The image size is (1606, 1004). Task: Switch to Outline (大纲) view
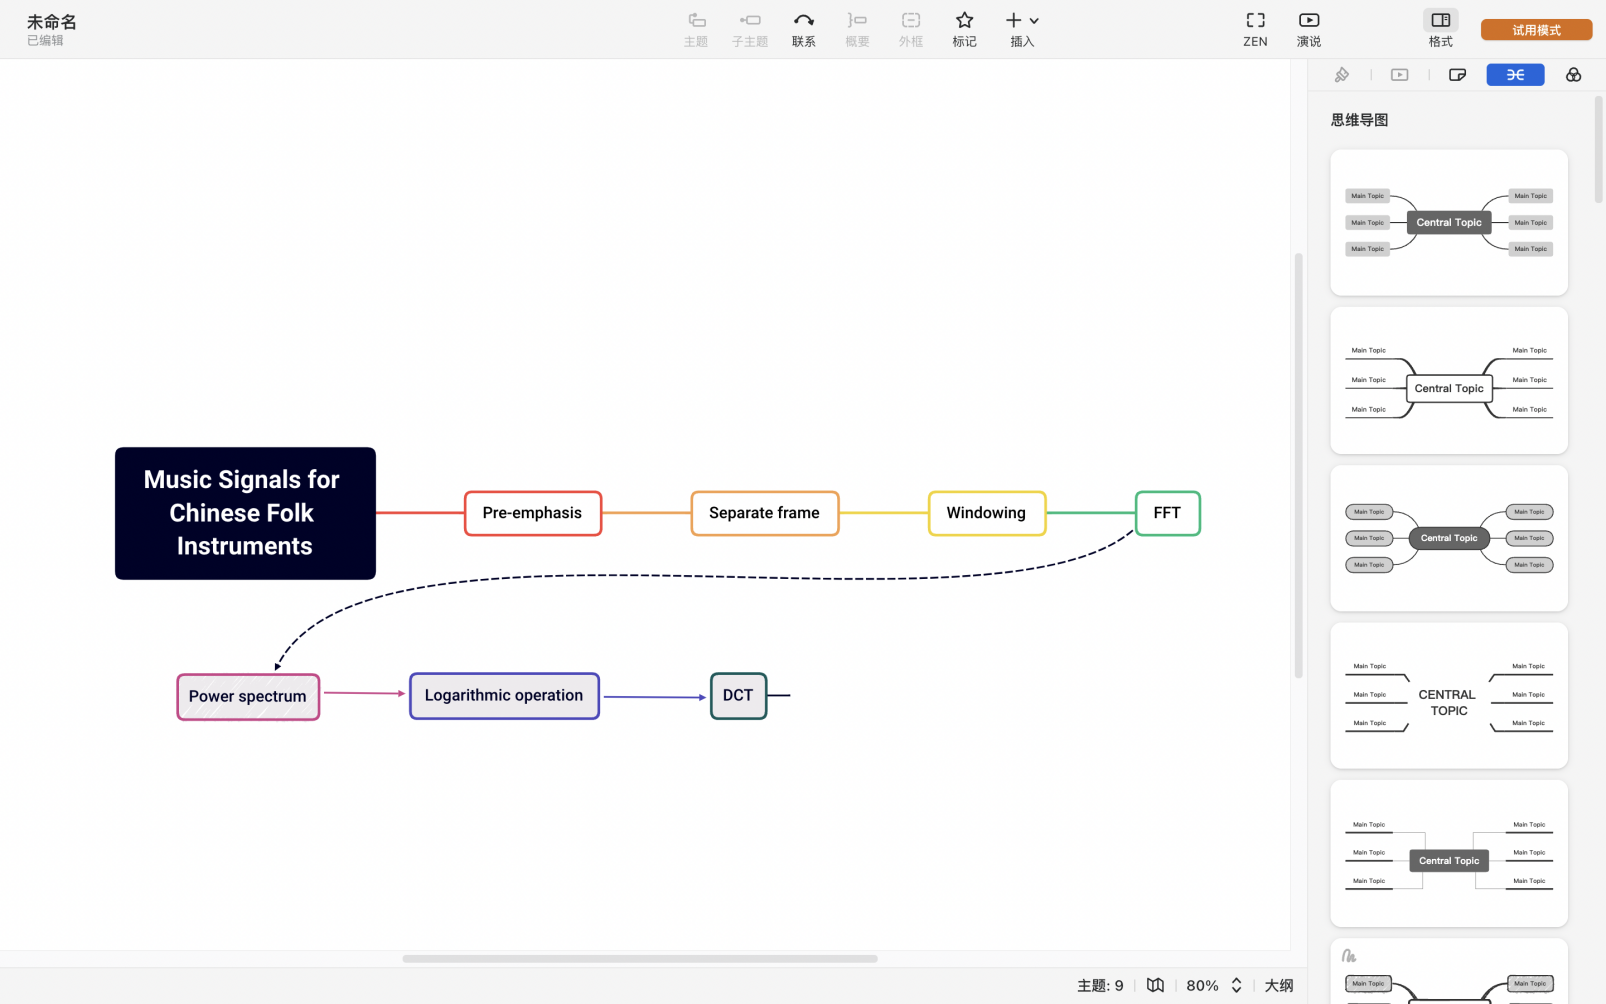click(1278, 985)
